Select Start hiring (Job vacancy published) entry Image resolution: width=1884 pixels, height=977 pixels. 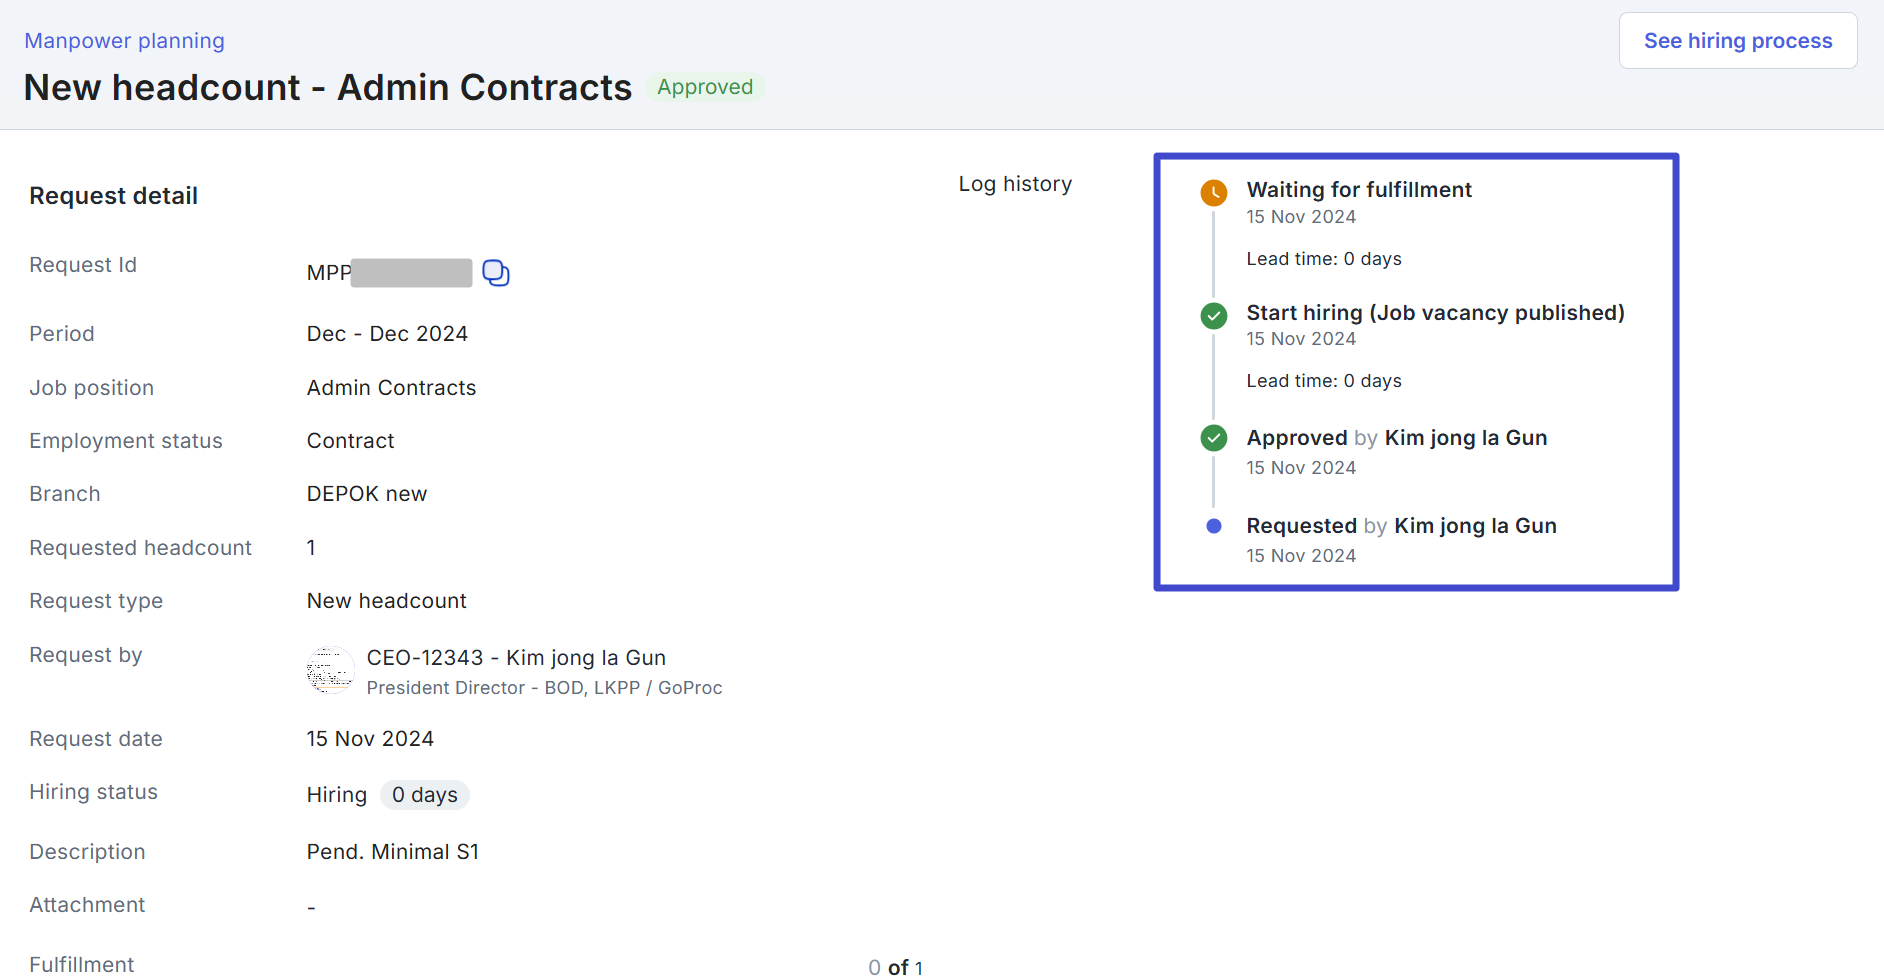[x=1434, y=313]
